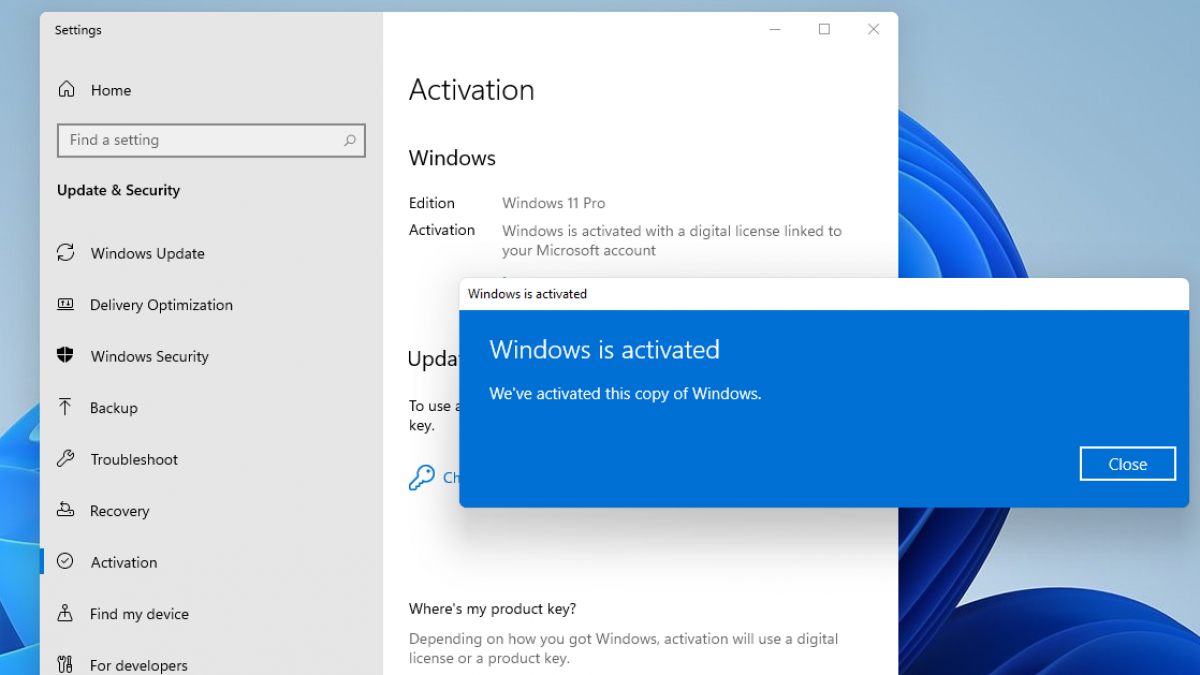The height and width of the screenshot is (675, 1200).
Task: Click the magnifier icon in search box
Action: click(349, 141)
